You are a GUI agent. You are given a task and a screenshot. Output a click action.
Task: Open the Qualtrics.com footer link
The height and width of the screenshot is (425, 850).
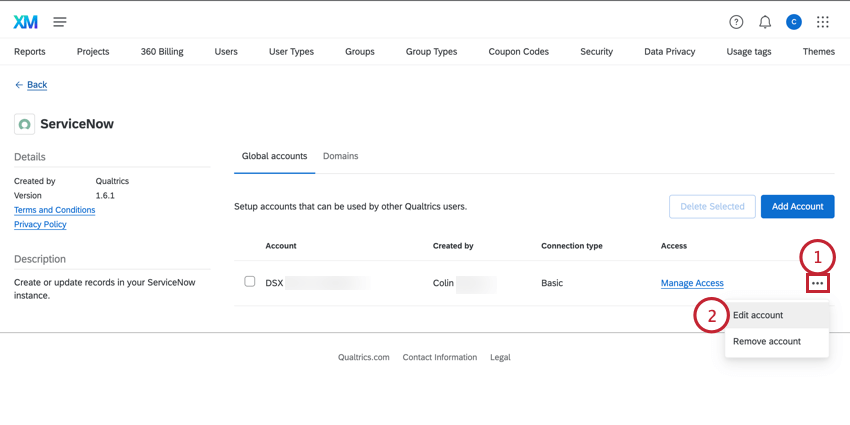pyautogui.click(x=364, y=357)
